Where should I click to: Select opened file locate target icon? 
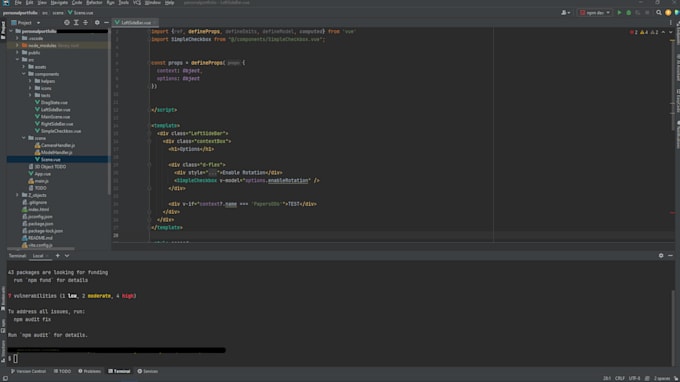(67, 23)
